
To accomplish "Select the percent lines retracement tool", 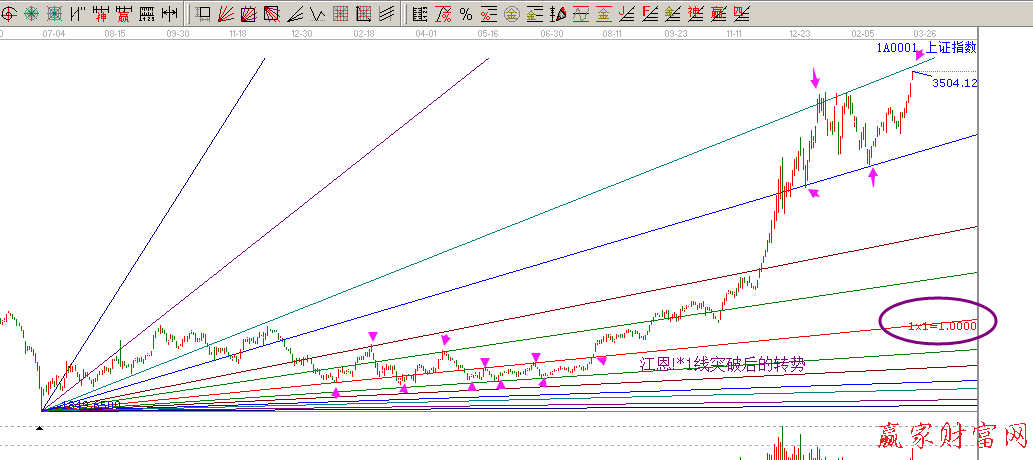I will [x=487, y=13].
